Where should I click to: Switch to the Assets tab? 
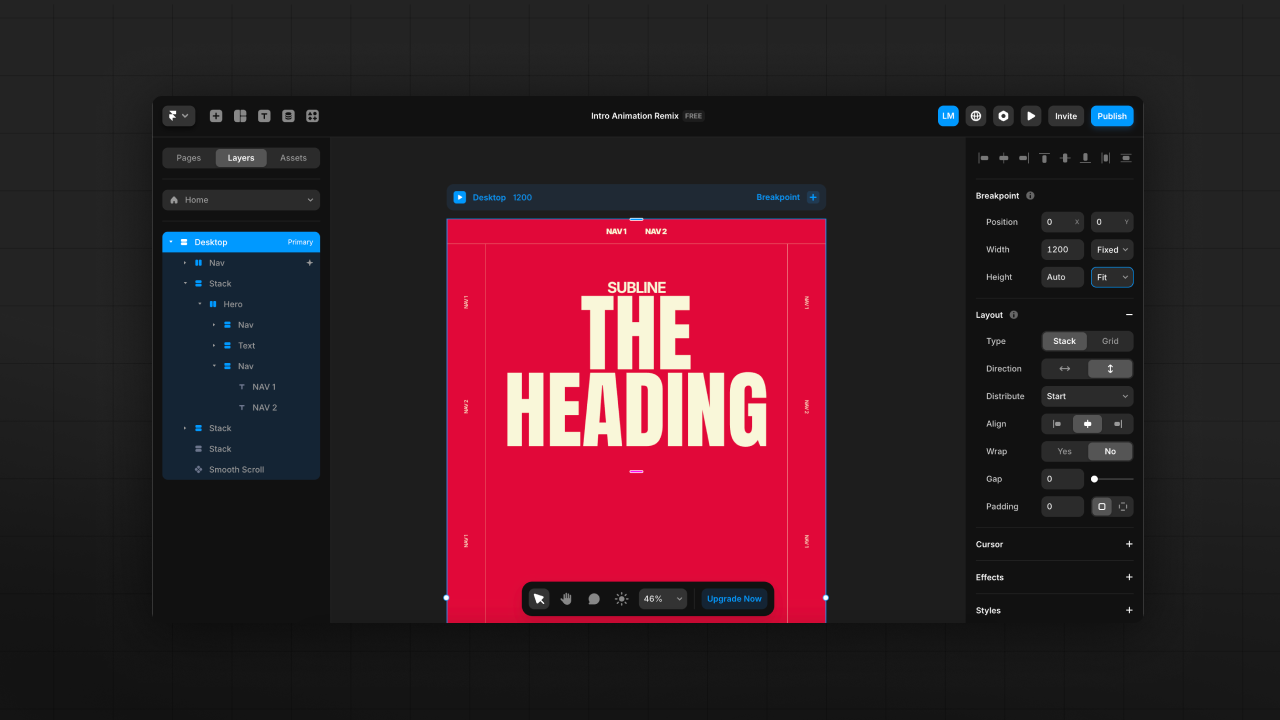pos(293,158)
